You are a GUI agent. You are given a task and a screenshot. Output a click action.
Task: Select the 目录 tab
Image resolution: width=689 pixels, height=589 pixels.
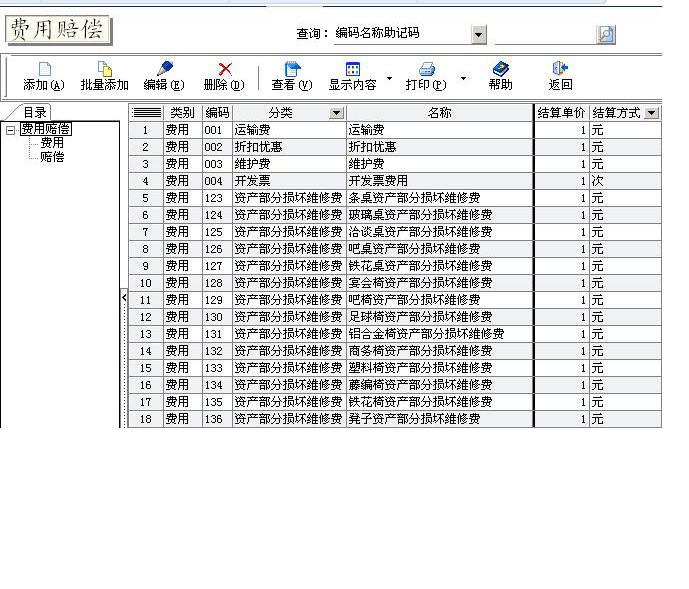point(34,112)
